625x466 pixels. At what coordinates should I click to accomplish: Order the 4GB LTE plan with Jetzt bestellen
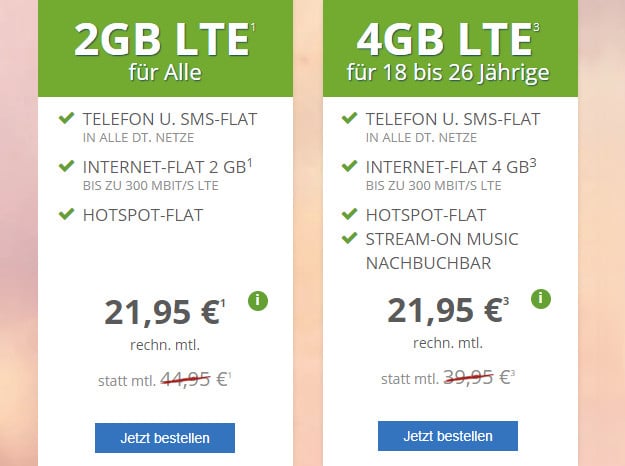[448, 436]
